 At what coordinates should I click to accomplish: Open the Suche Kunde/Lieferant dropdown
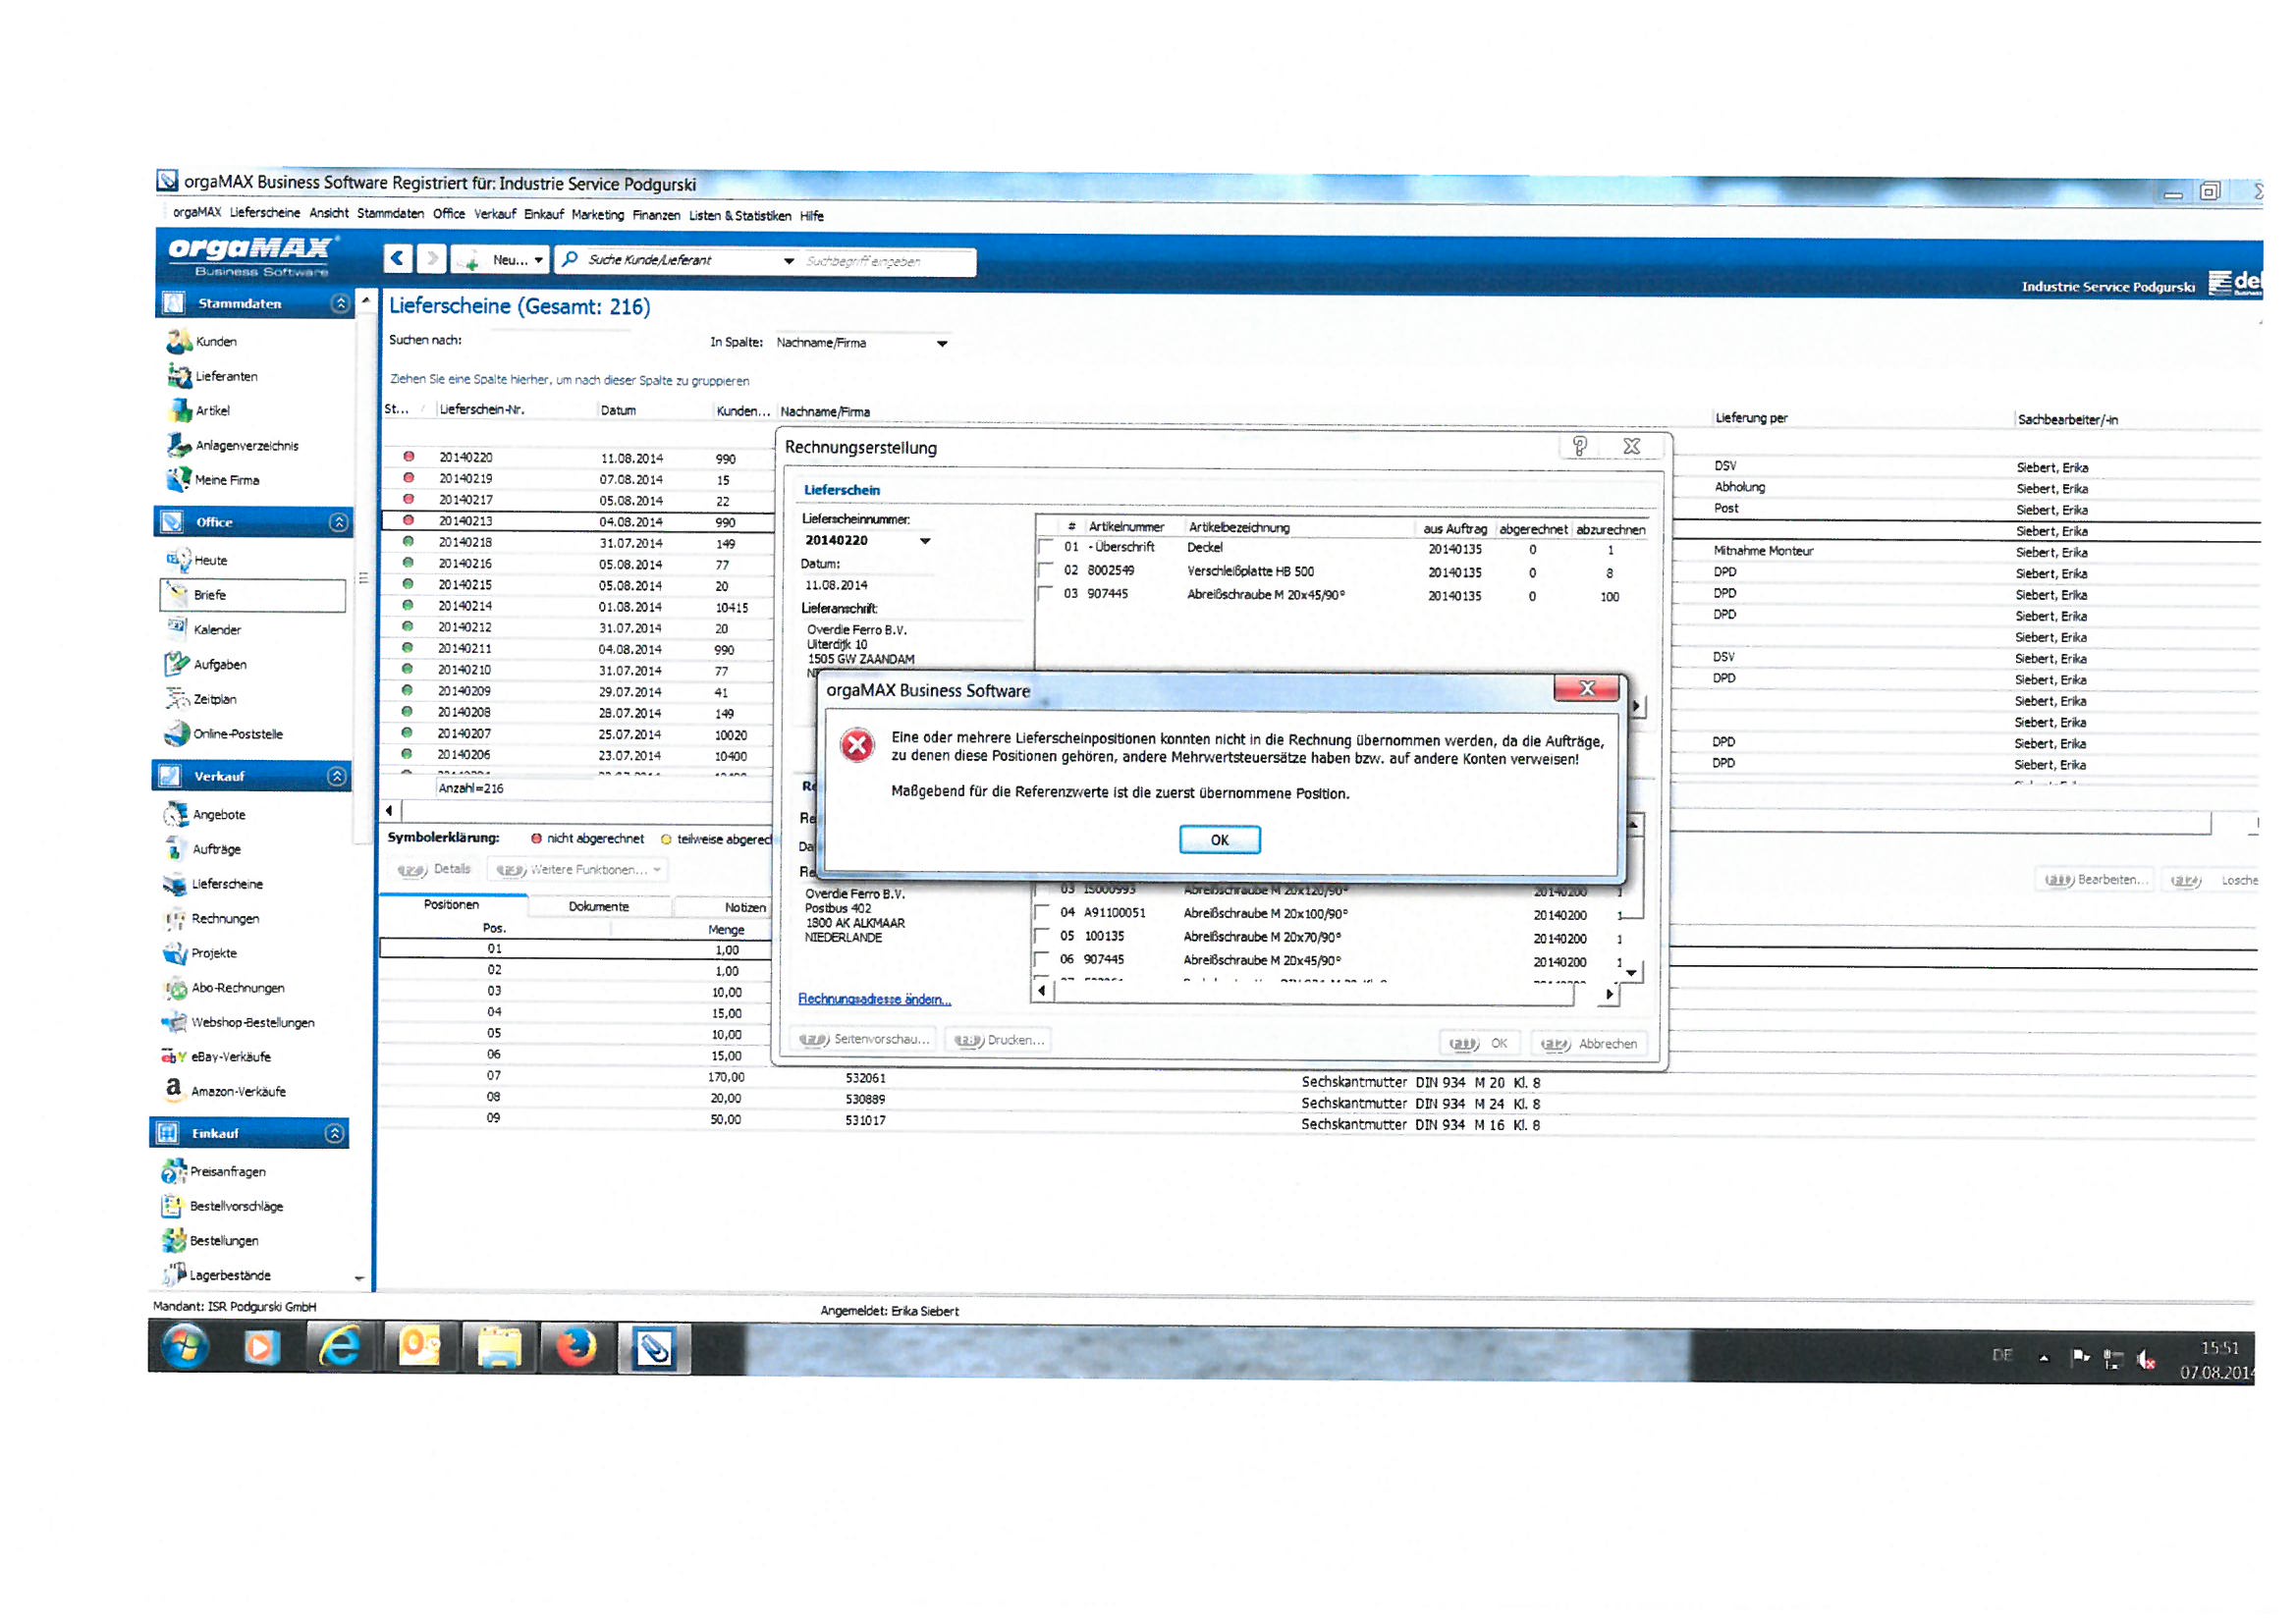790,262
